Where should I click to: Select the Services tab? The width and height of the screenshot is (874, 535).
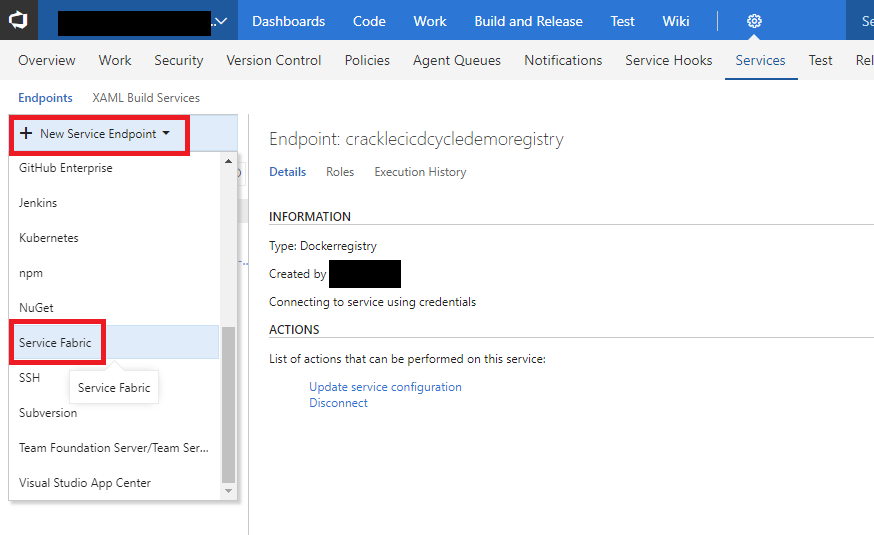[760, 60]
